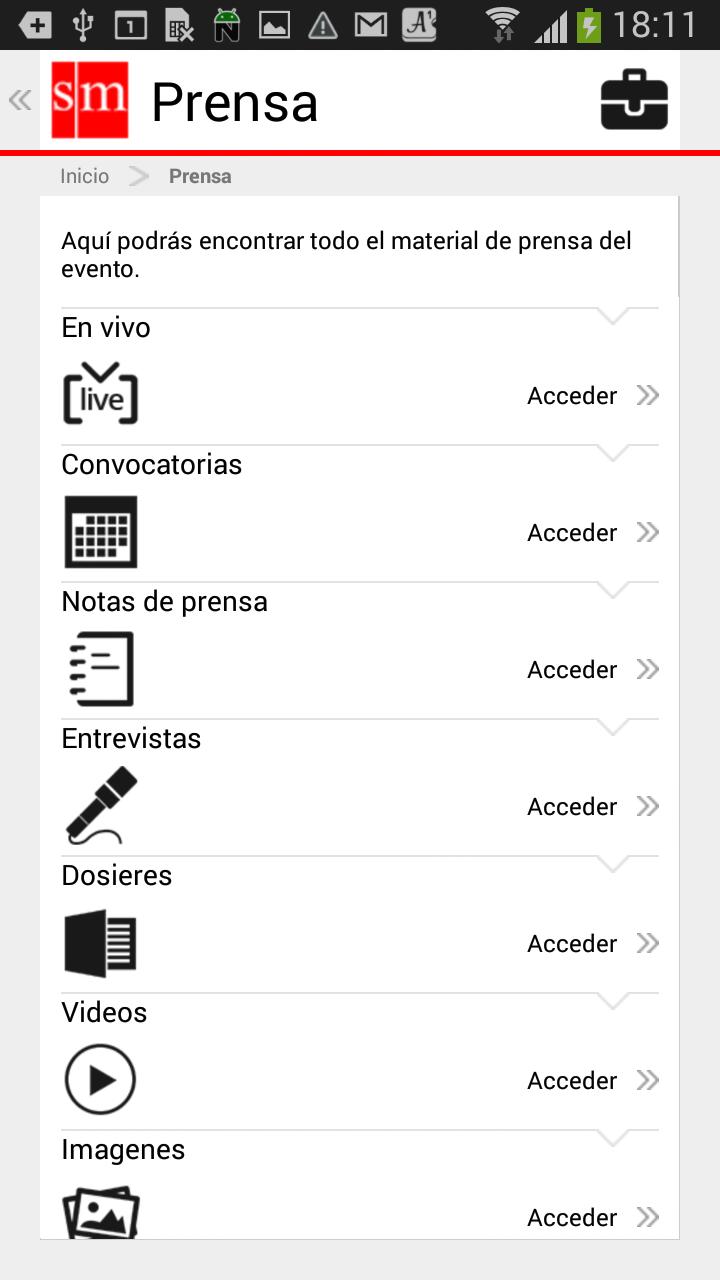This screenshot has width=720, height=1280.
Task: Tap the live TV icon
Action: (x=100, y=394)
